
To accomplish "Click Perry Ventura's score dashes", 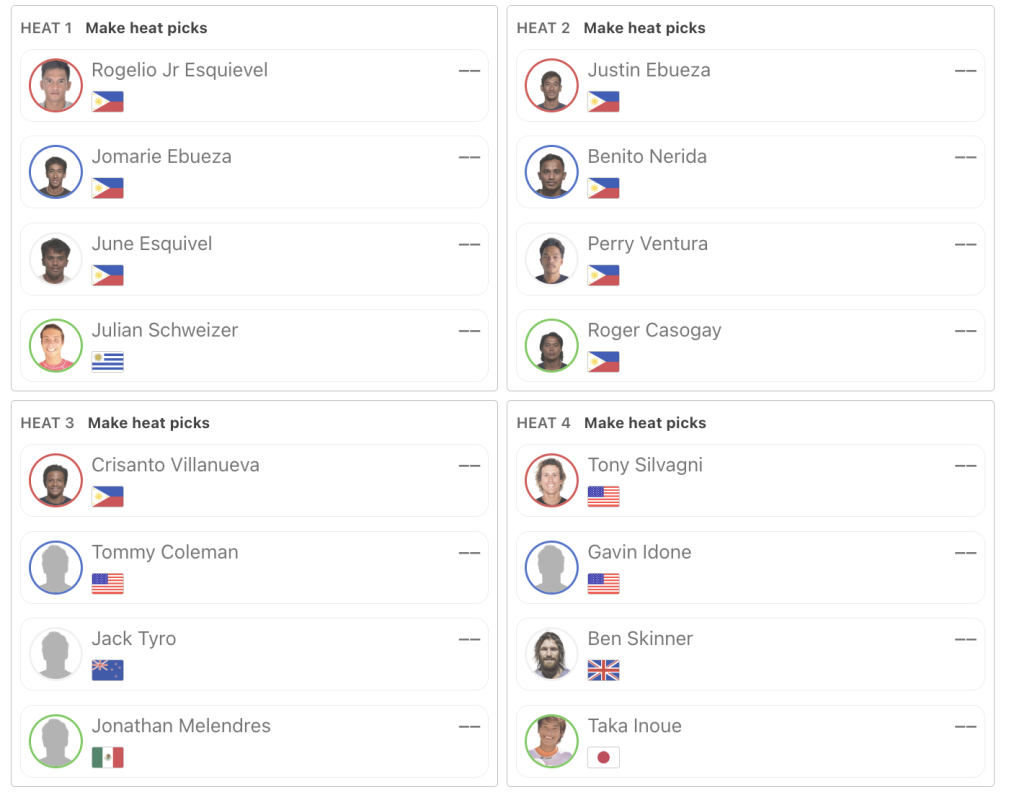I will pos(965,245).
